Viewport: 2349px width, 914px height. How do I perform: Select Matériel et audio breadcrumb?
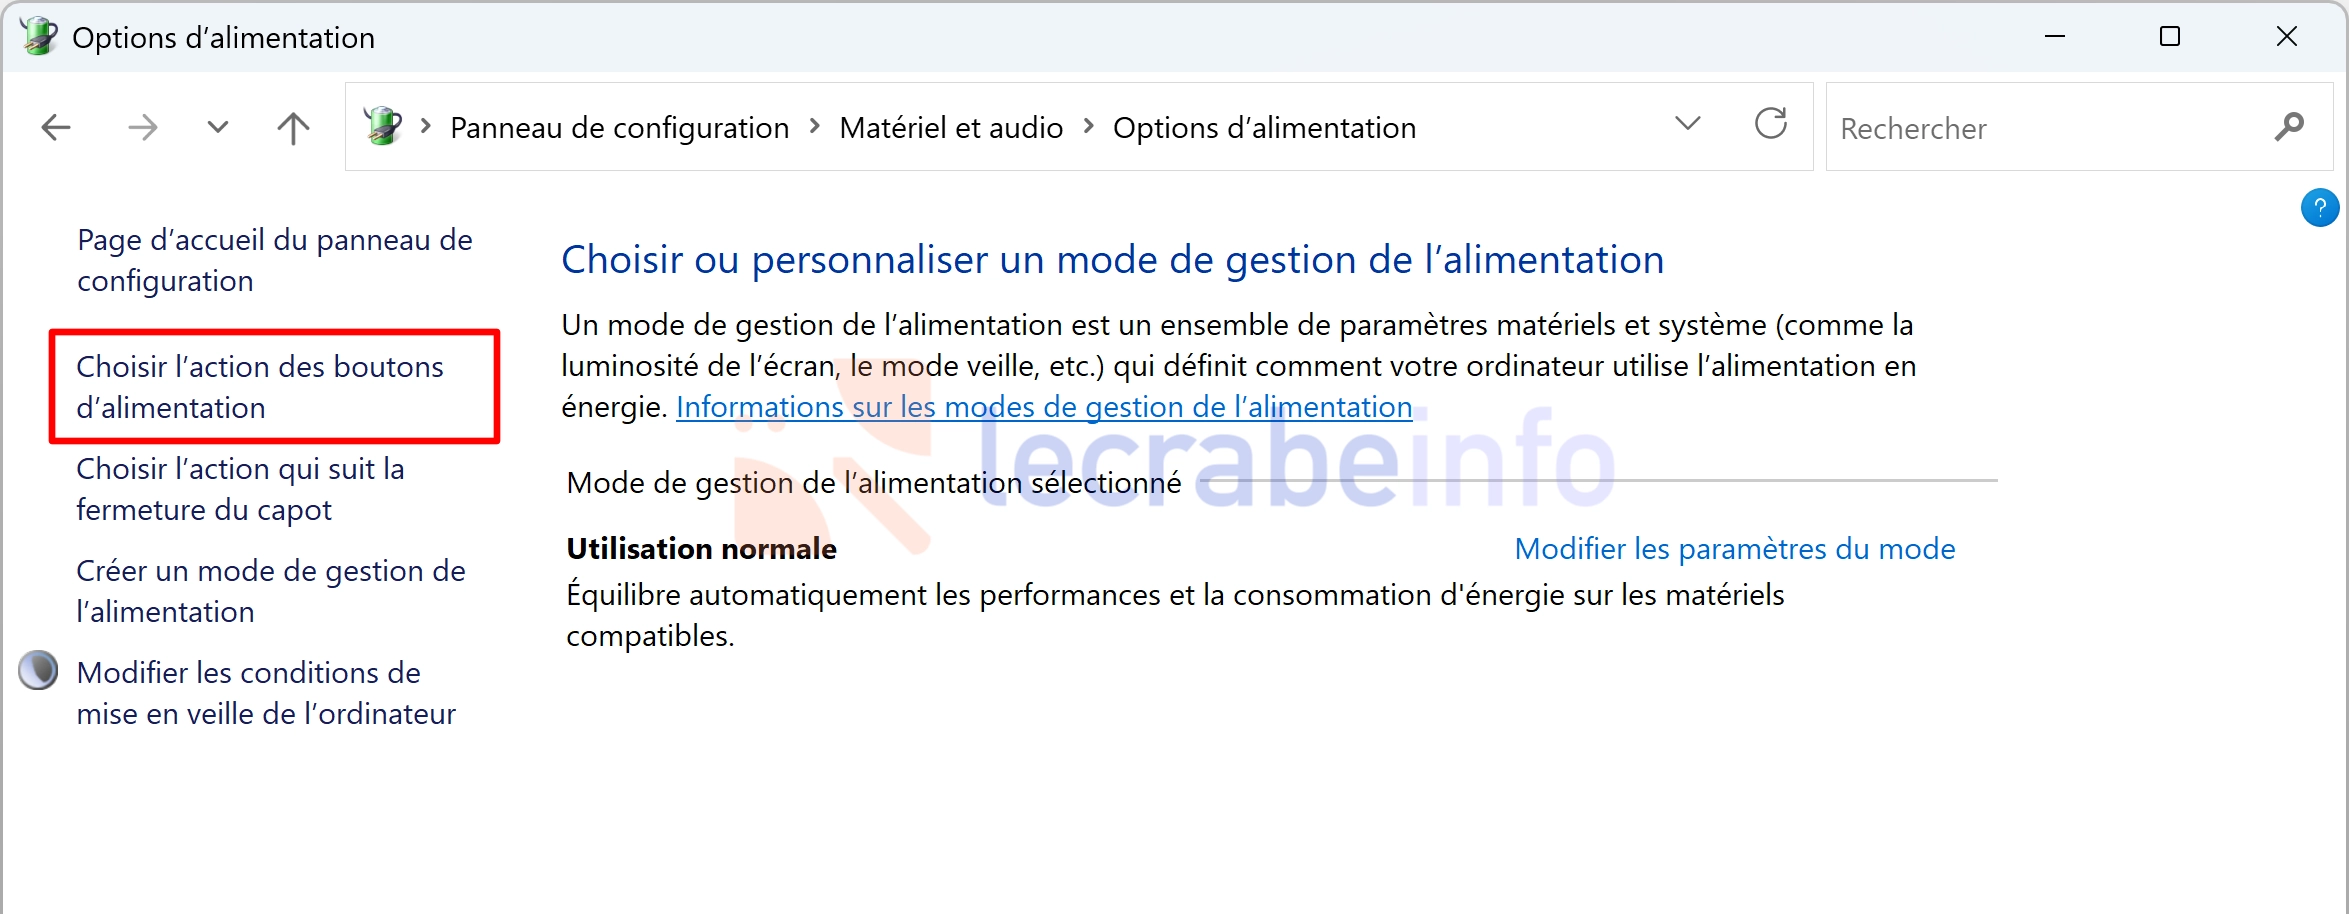coord(951,128)
